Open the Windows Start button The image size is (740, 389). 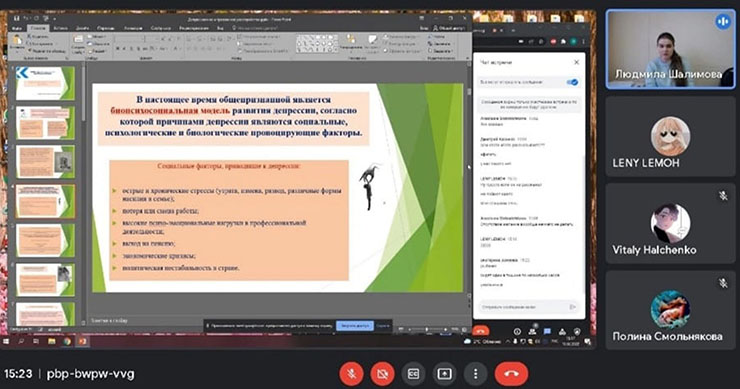coord(6,341)
